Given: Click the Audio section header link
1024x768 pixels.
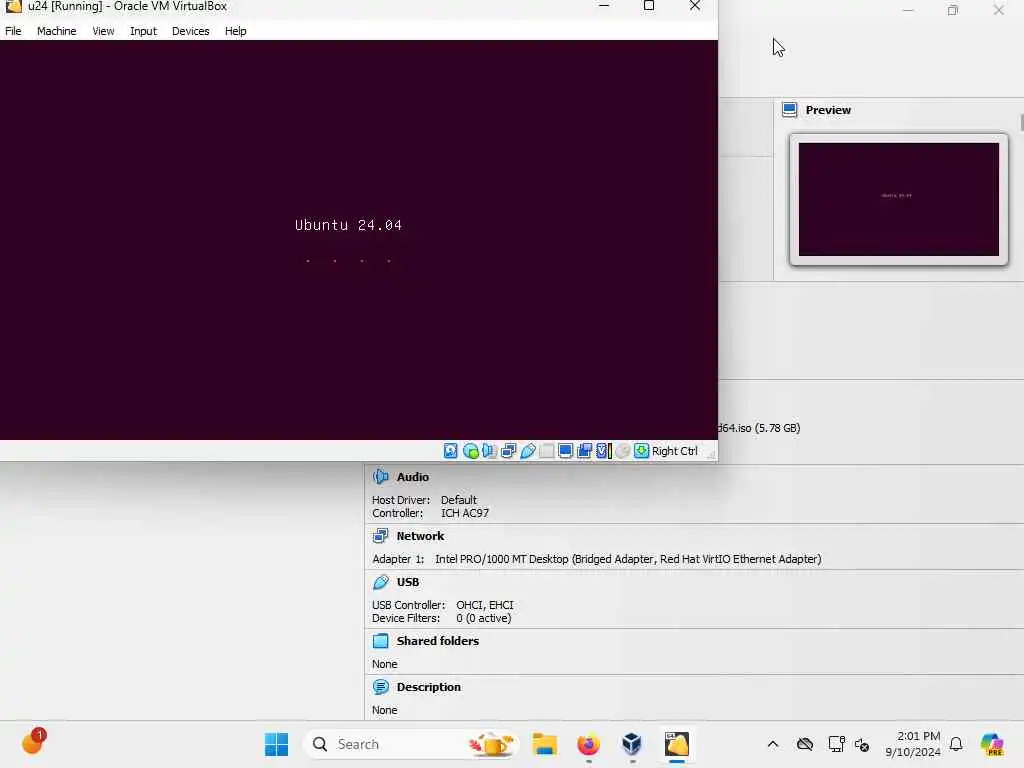Looking at the screenshot, I should [413, 477].
